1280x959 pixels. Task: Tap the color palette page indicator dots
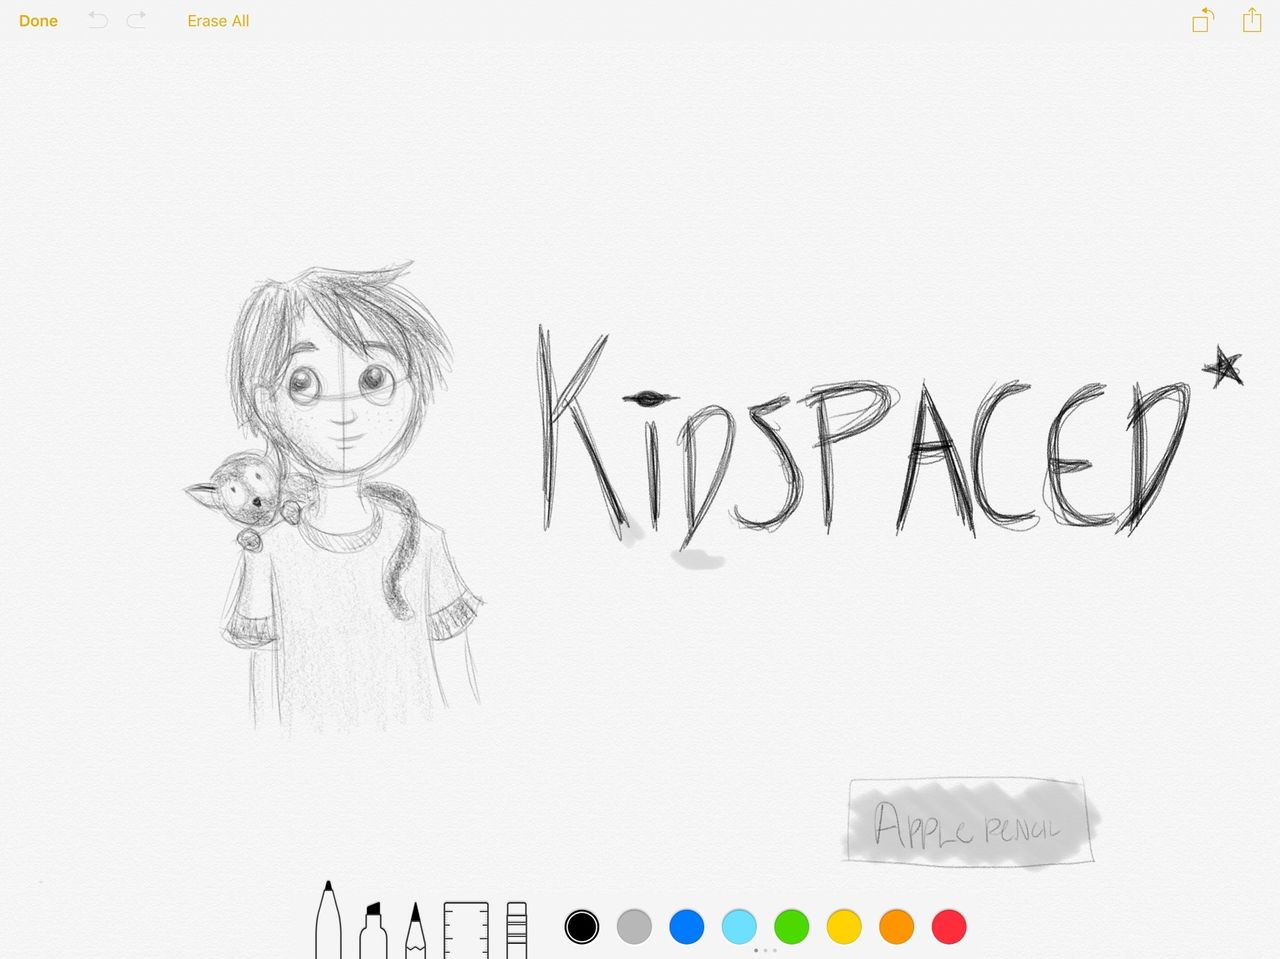tap(765, 950)
